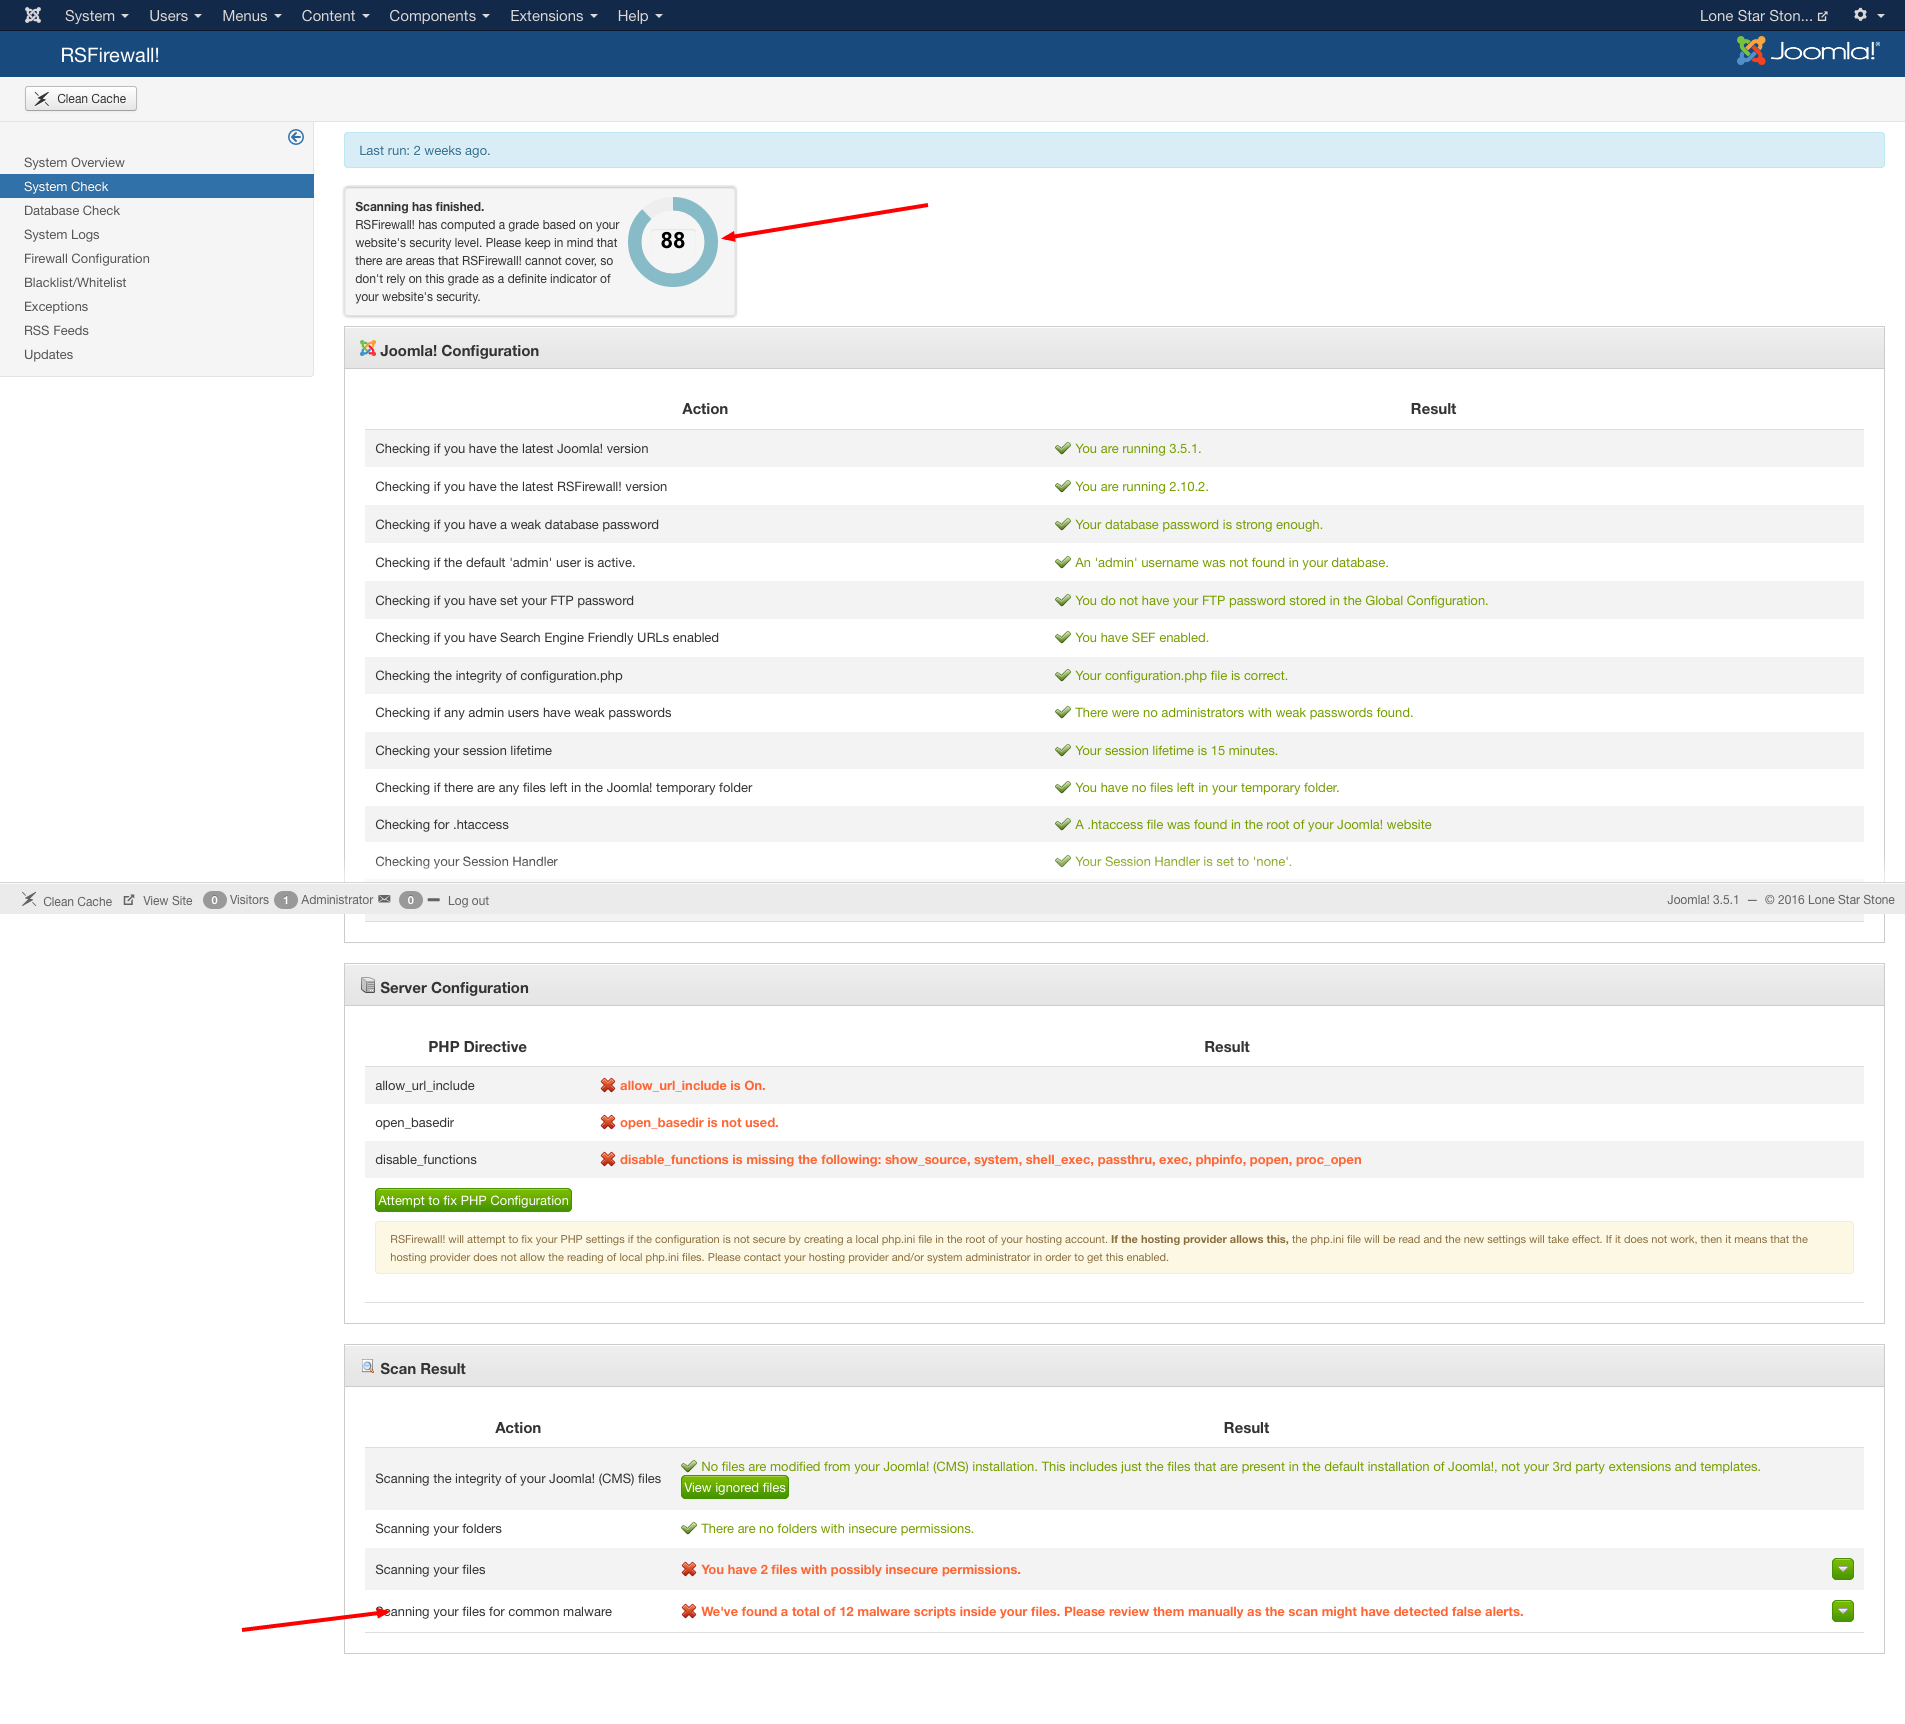Click the messages envelope icon in status bar

385,899
